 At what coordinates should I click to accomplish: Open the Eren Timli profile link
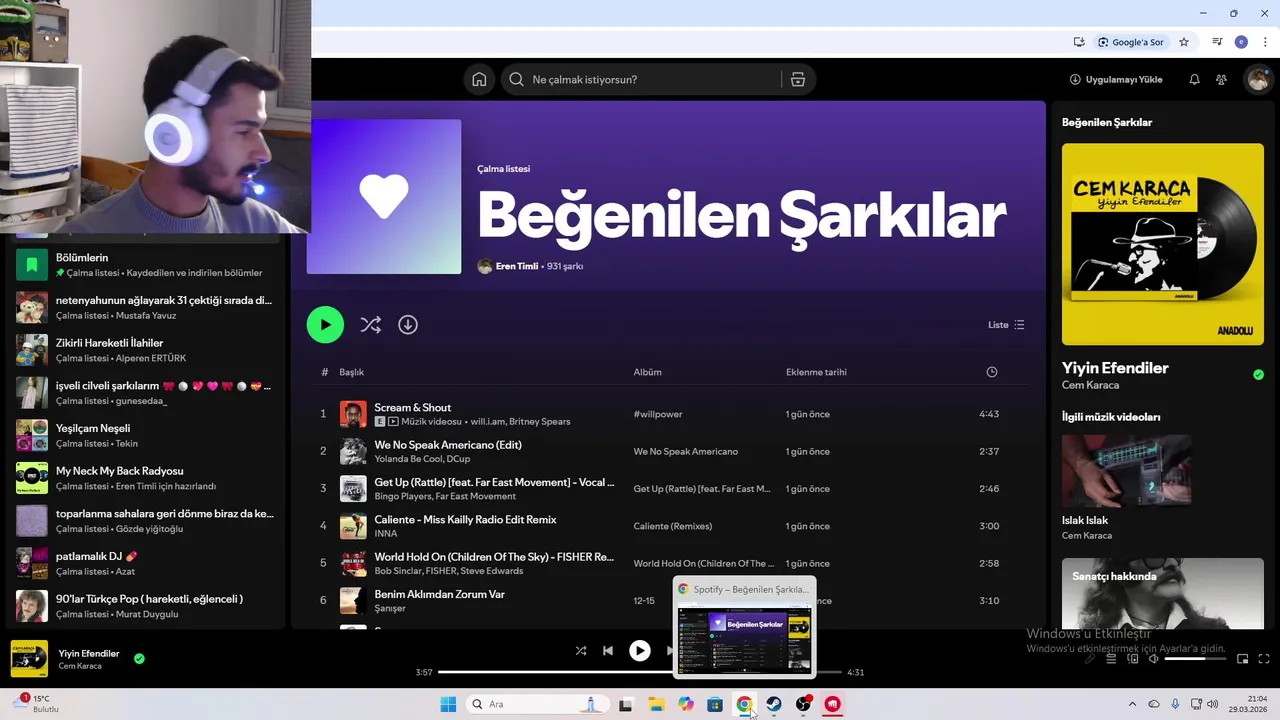(517, 267)
